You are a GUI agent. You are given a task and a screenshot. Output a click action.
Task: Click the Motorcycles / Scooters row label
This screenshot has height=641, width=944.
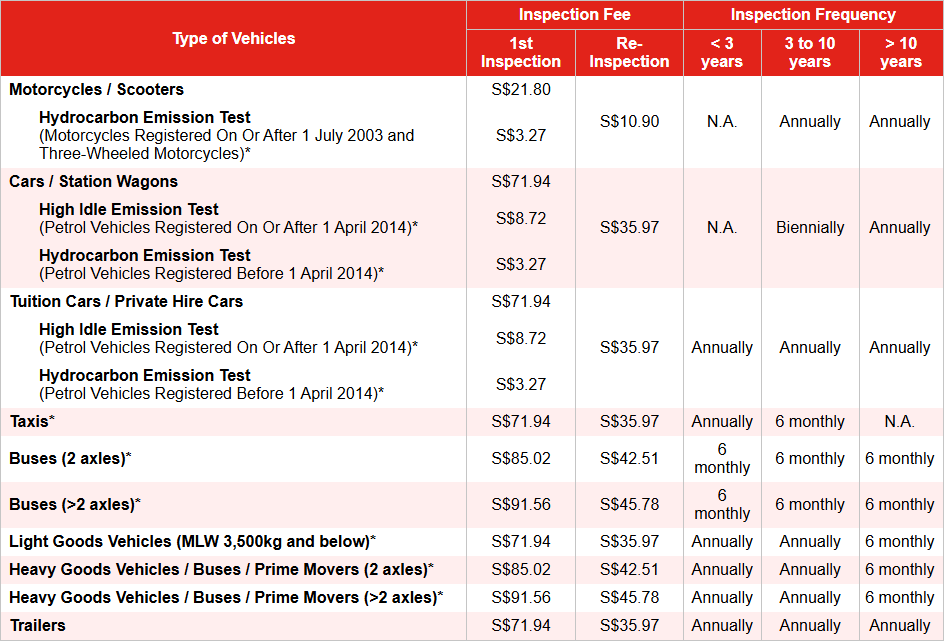click(96, 89)
